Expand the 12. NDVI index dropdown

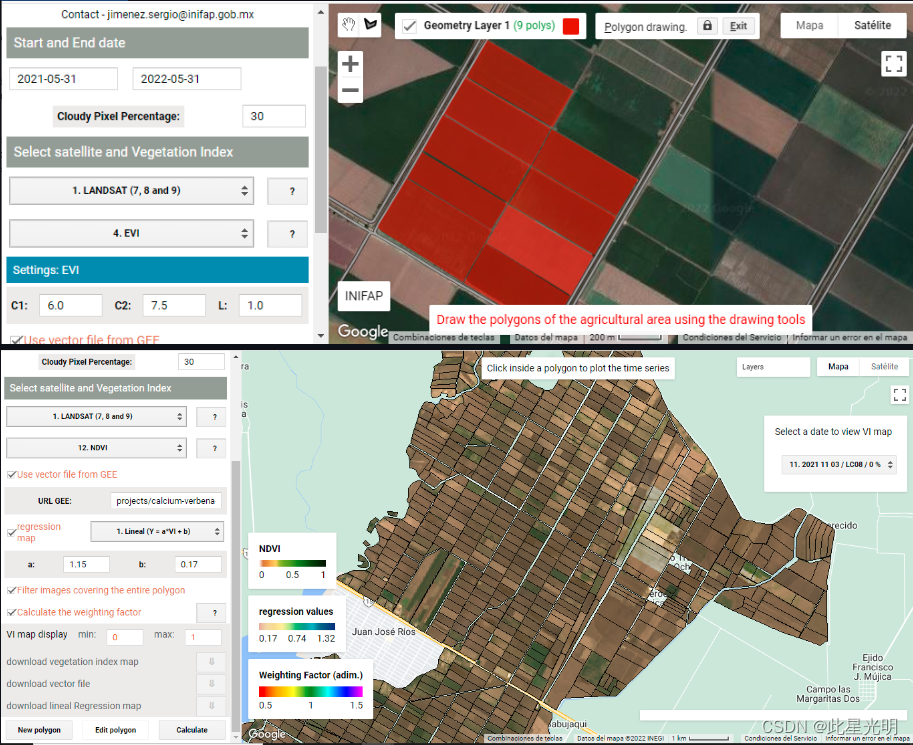[x=97, y=448]
